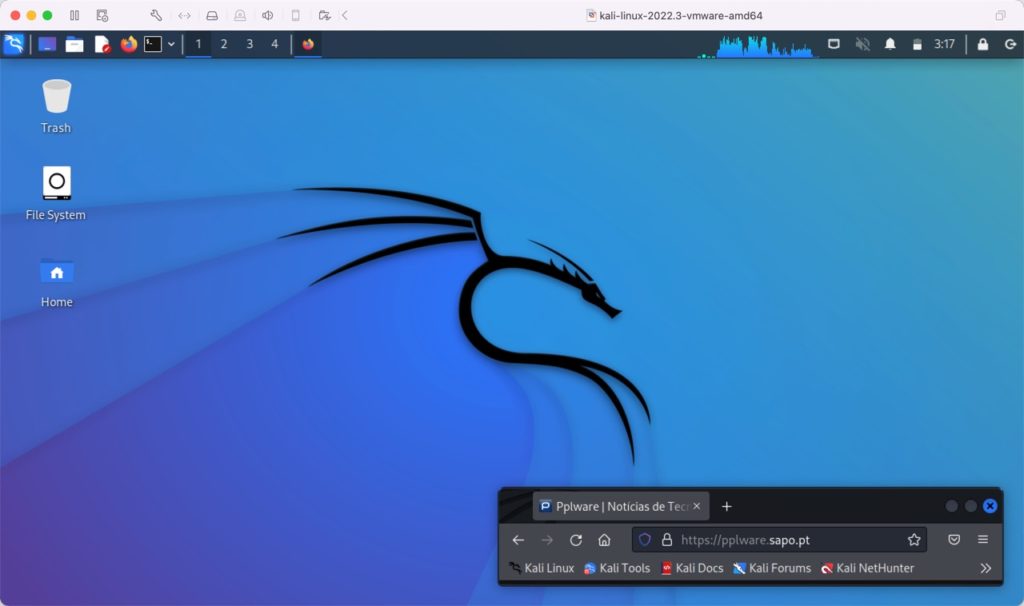Click the VMware CD/DVD drive icon
This screenshot has width=1024, height=606.
(x=240, y=15)
